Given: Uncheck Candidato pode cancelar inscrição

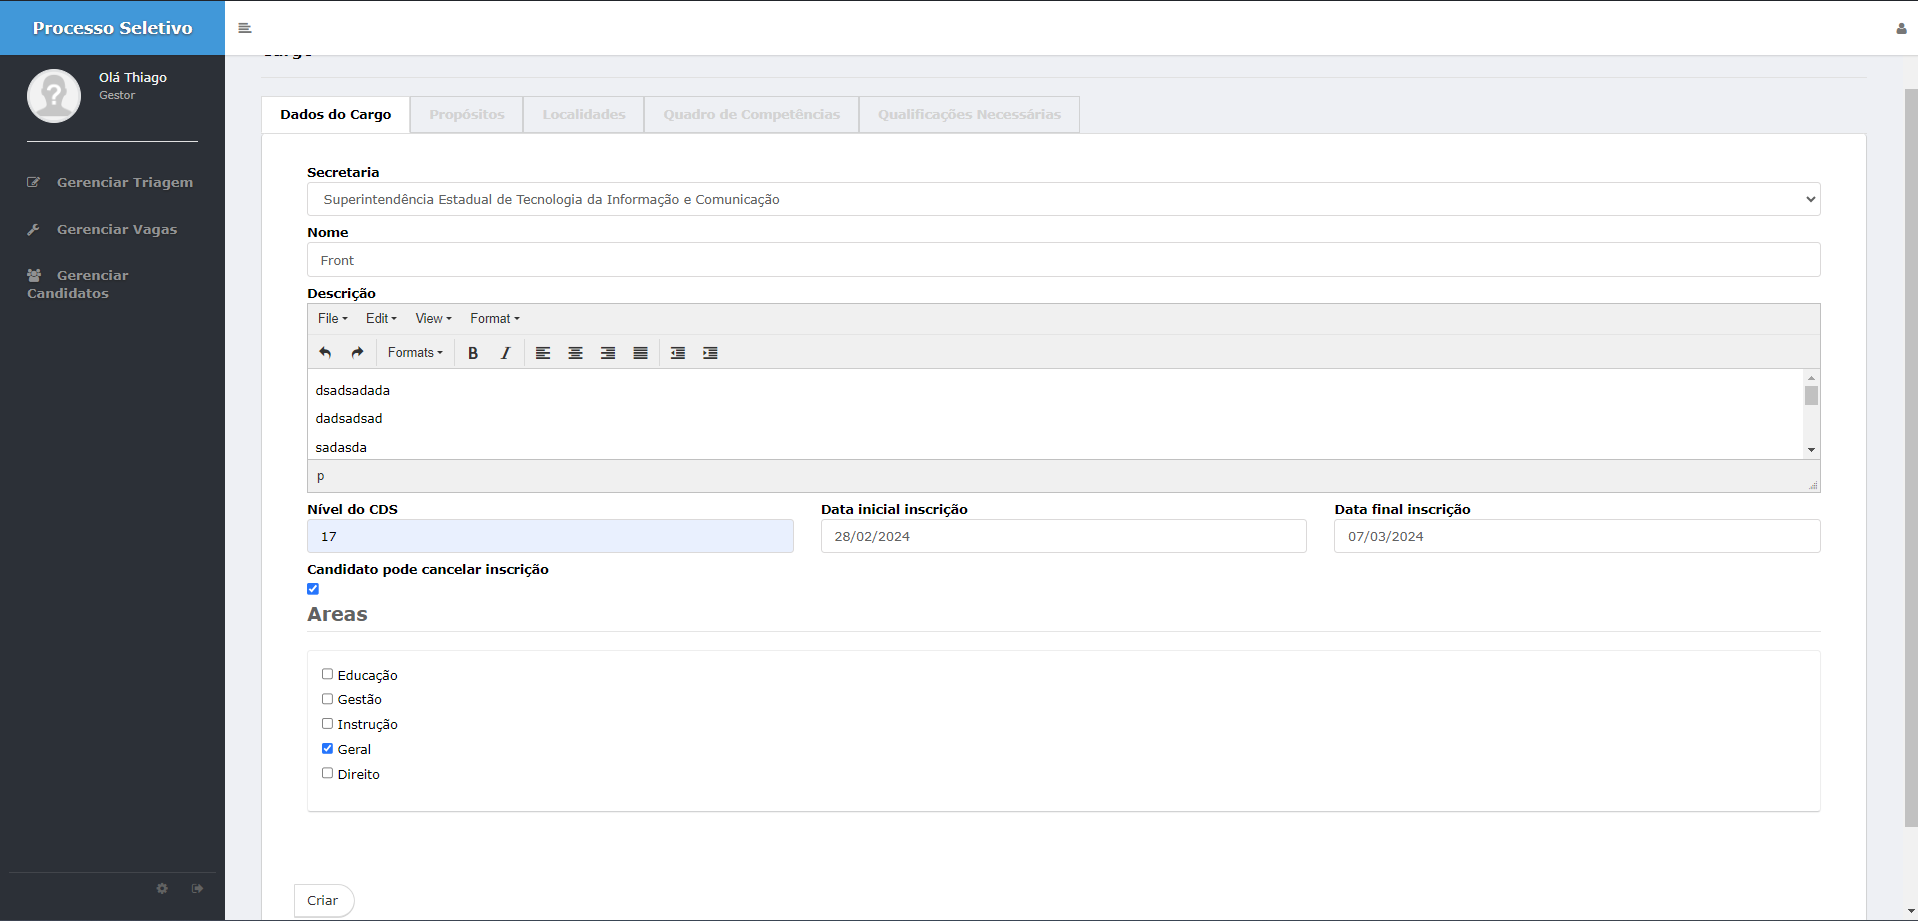Looking at the screenshot, I should pyautogui.click(x=313, y=588).
